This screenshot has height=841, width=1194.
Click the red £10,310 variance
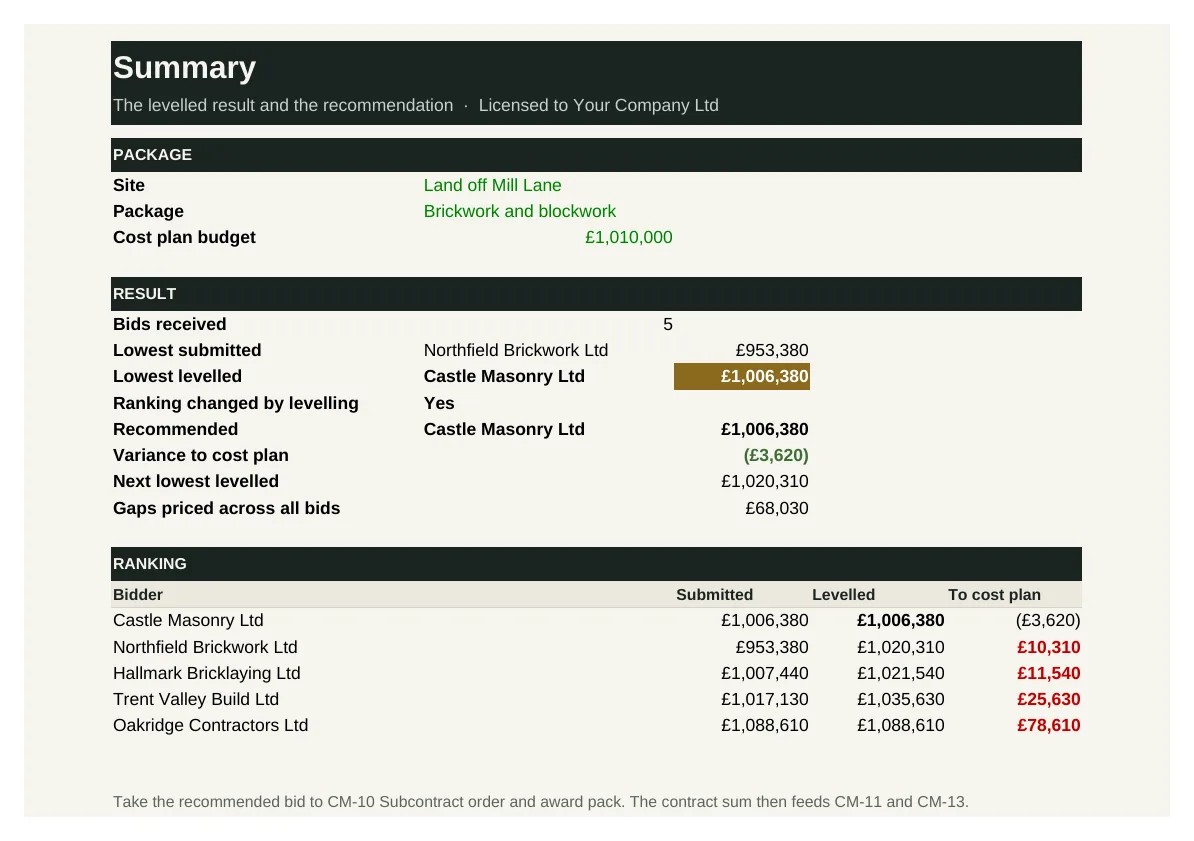coord(1049,647)
